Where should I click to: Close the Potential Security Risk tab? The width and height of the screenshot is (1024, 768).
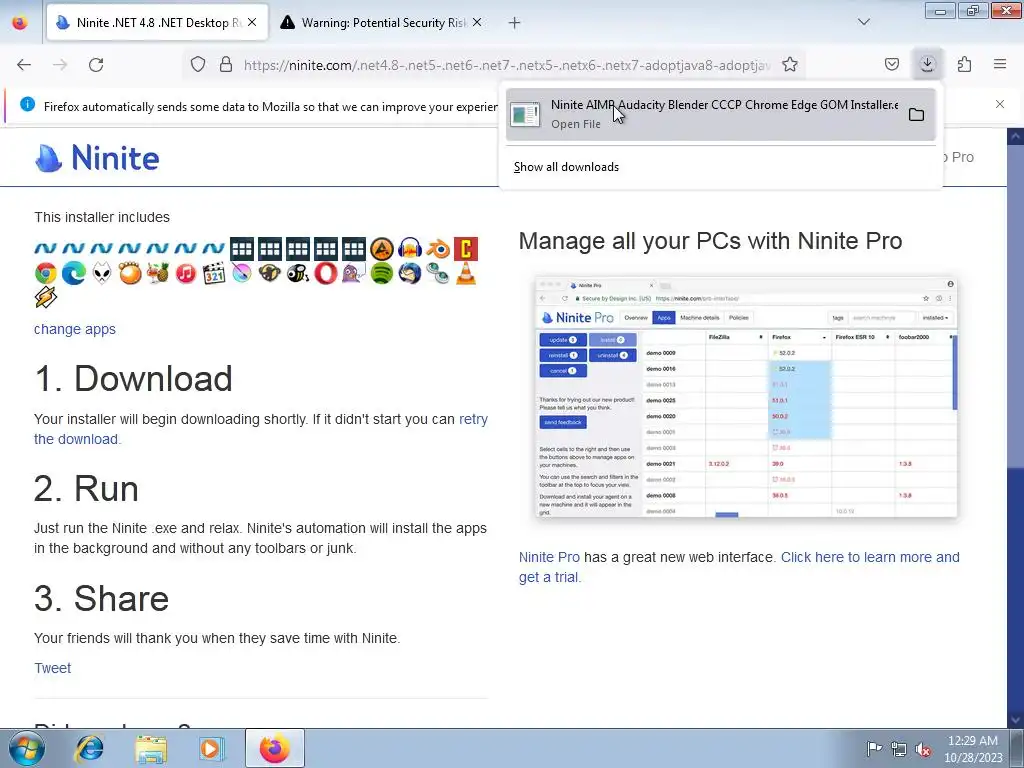[x=477, y=22]
